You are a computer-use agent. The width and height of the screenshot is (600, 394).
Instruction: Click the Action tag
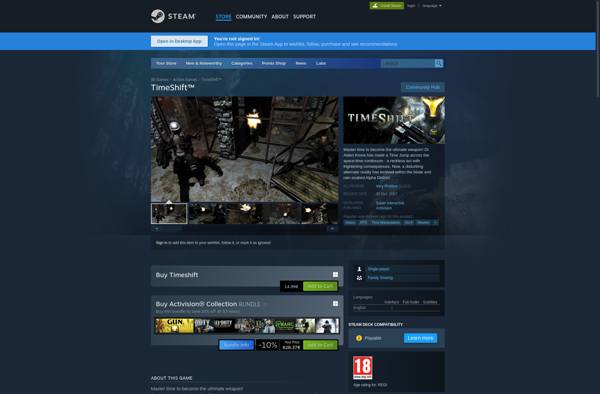click(x=350, y=222)
